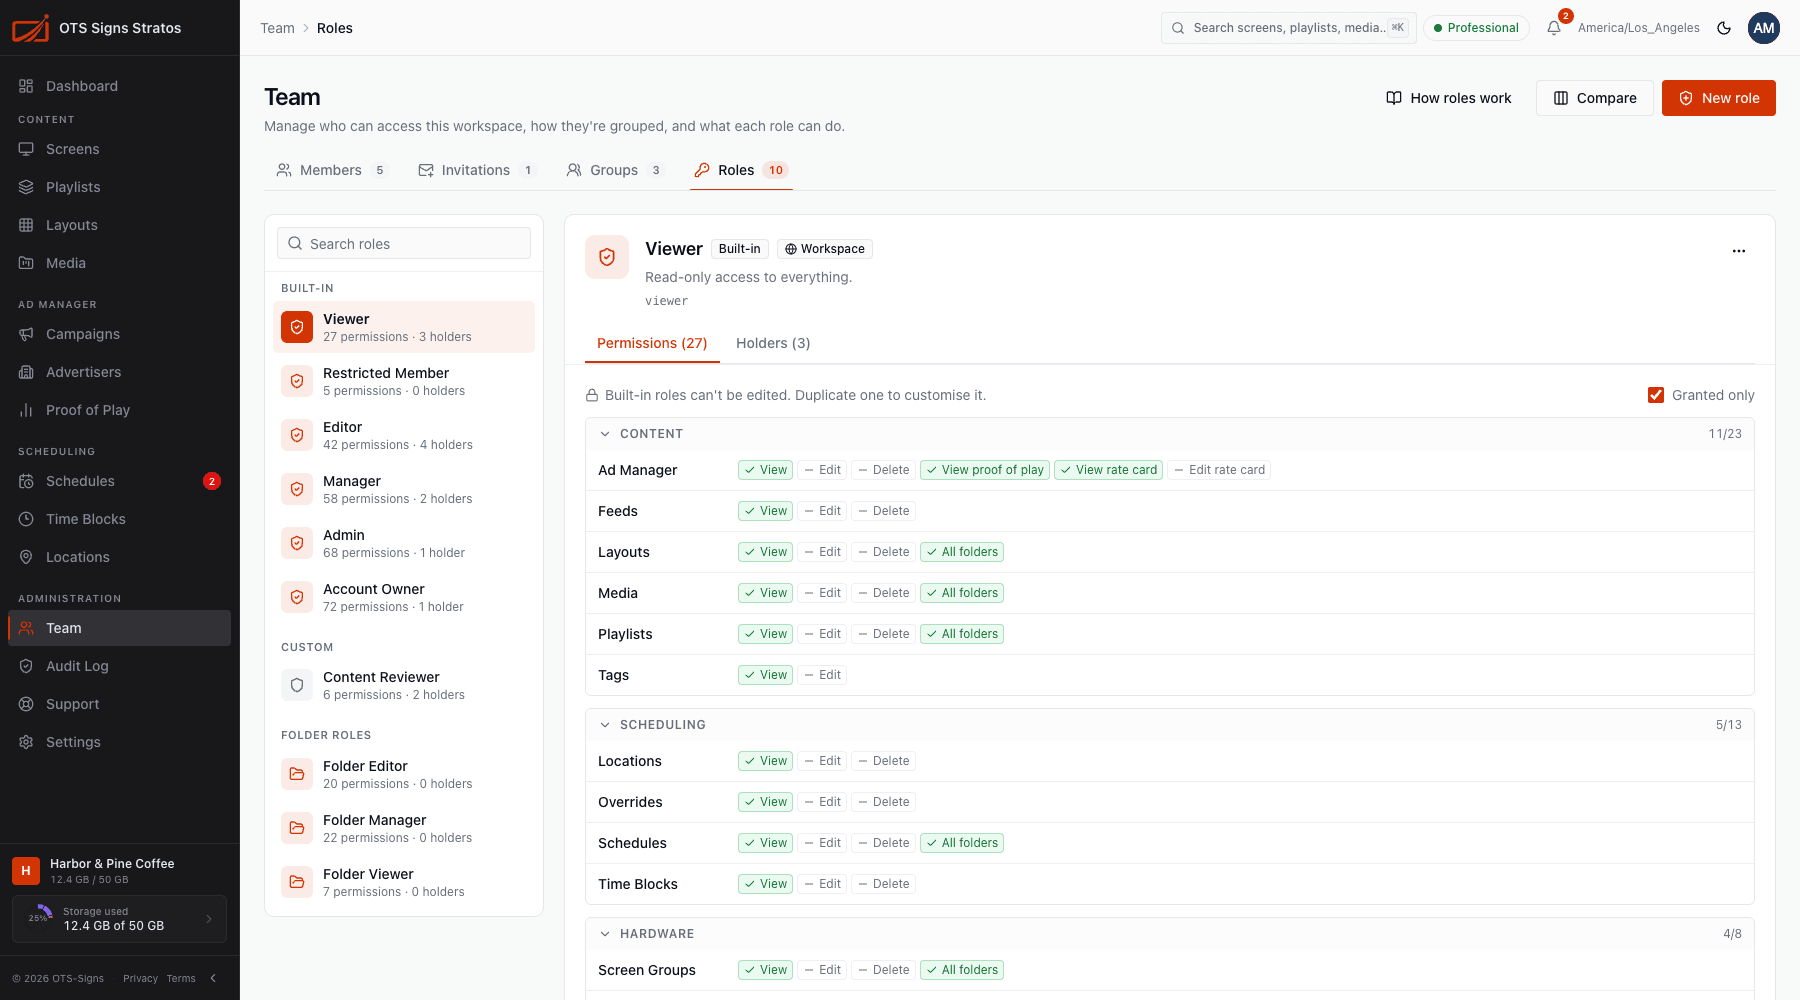Go to Screens in sidebar

[x=119, y=149]
